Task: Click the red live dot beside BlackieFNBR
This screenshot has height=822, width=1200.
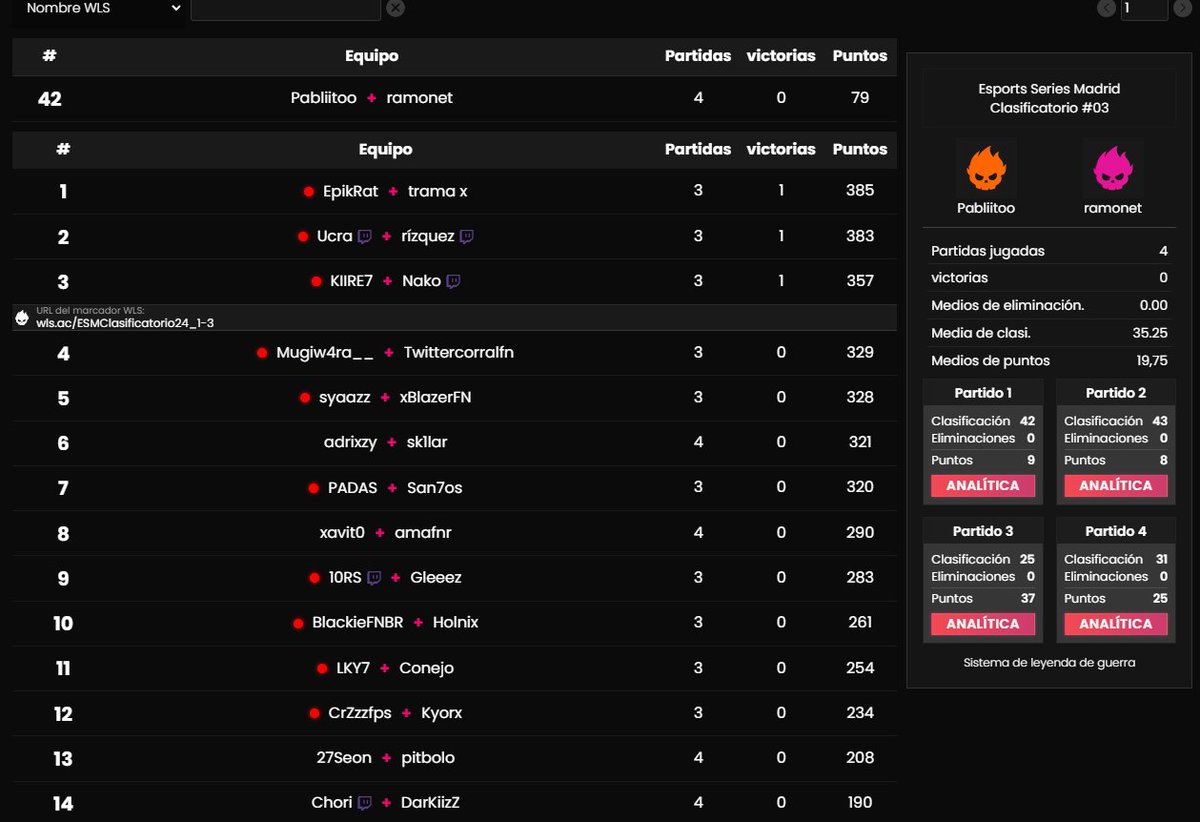Action: (298, 623)
